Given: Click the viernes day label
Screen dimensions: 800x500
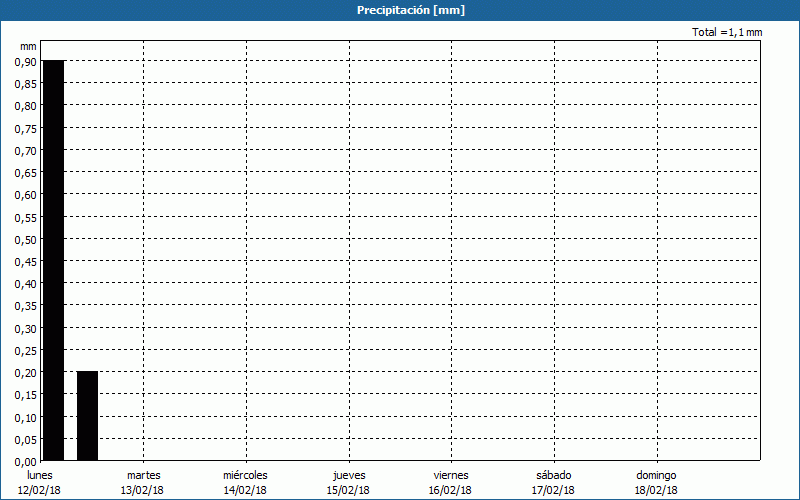Looking at the screenshot, I should coord(450,475).
